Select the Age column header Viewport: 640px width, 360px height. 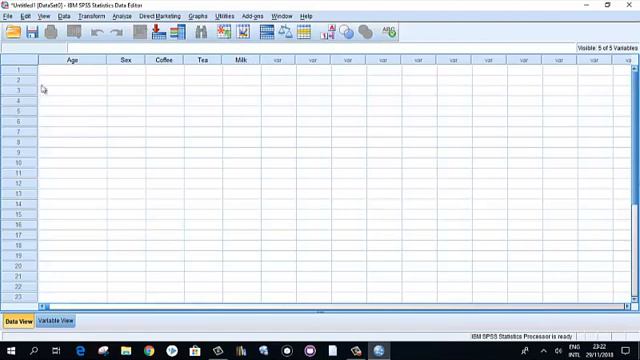coord(72,60)
